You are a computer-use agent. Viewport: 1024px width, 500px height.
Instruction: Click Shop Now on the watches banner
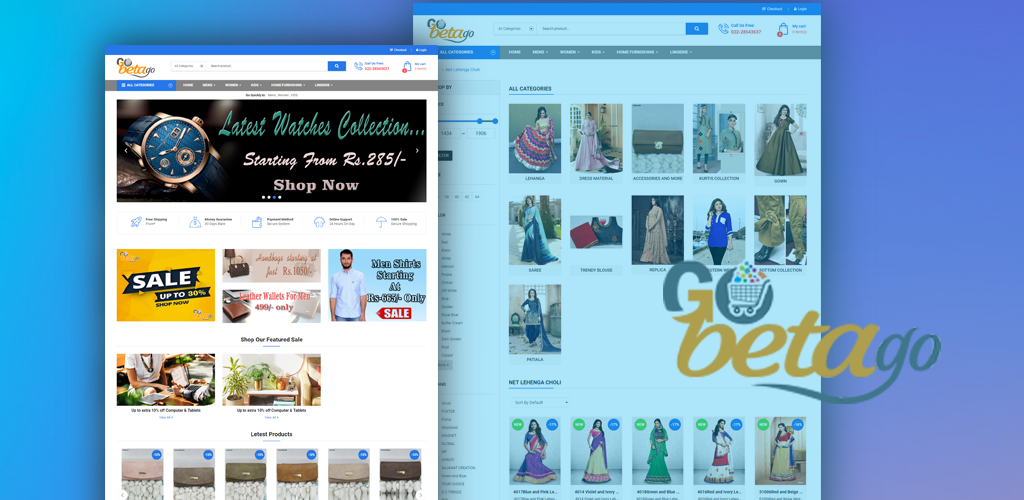pos(316,185)
